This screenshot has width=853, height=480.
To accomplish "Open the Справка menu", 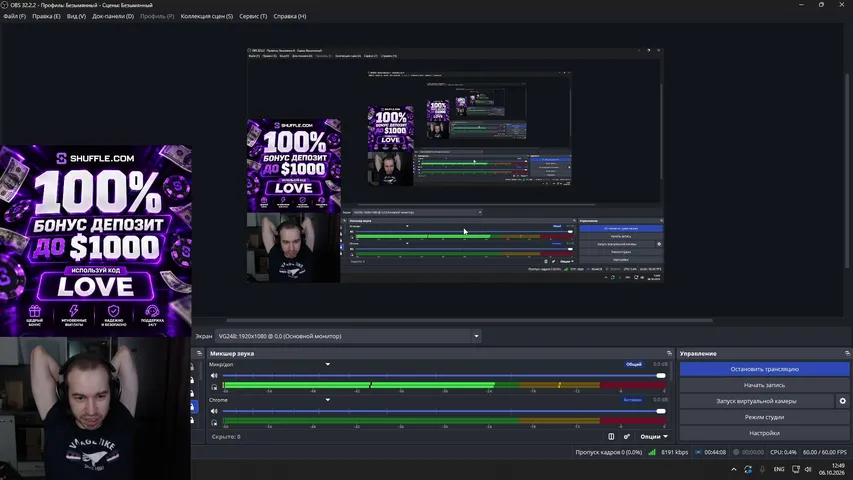I will pos(290,16).
